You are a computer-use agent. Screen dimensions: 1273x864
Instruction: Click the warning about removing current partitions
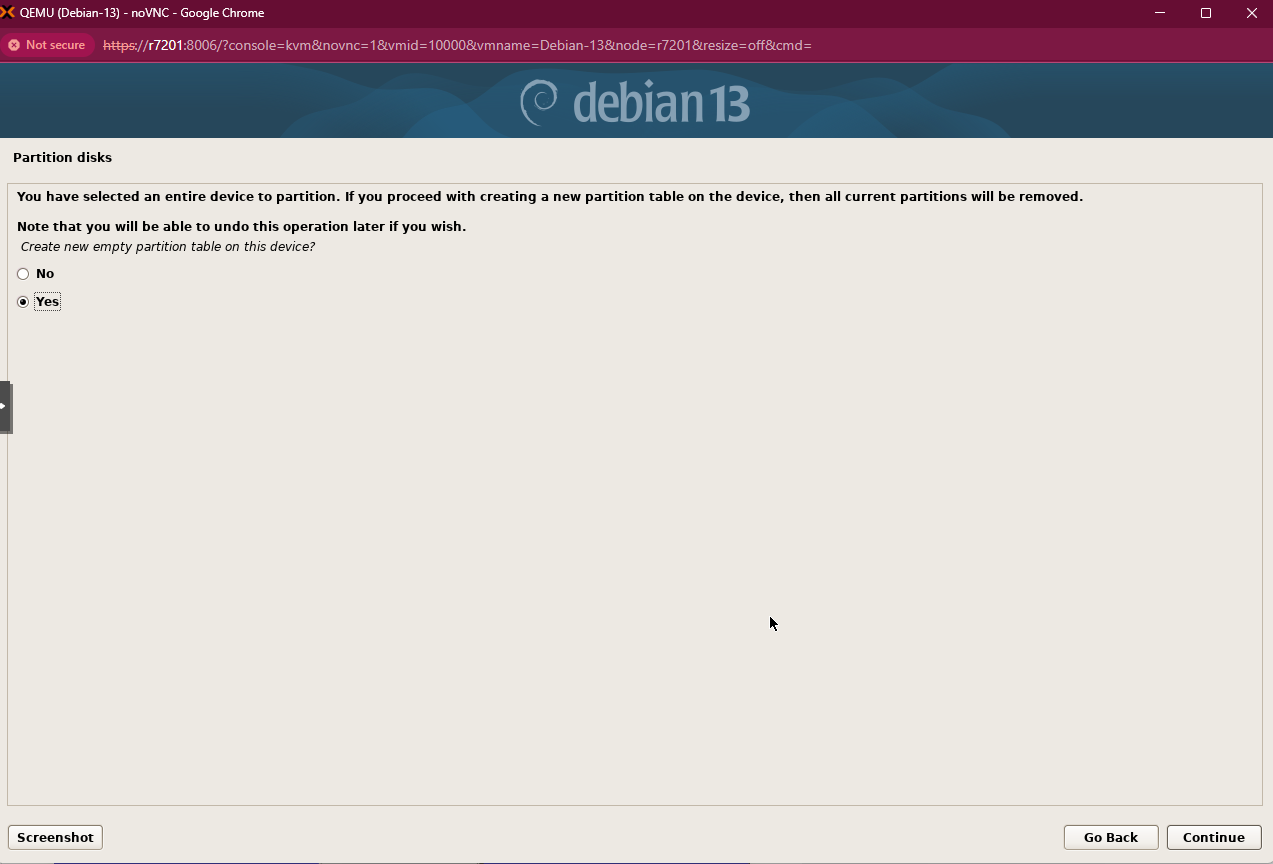pyautogui.click(x=549, y=197)
